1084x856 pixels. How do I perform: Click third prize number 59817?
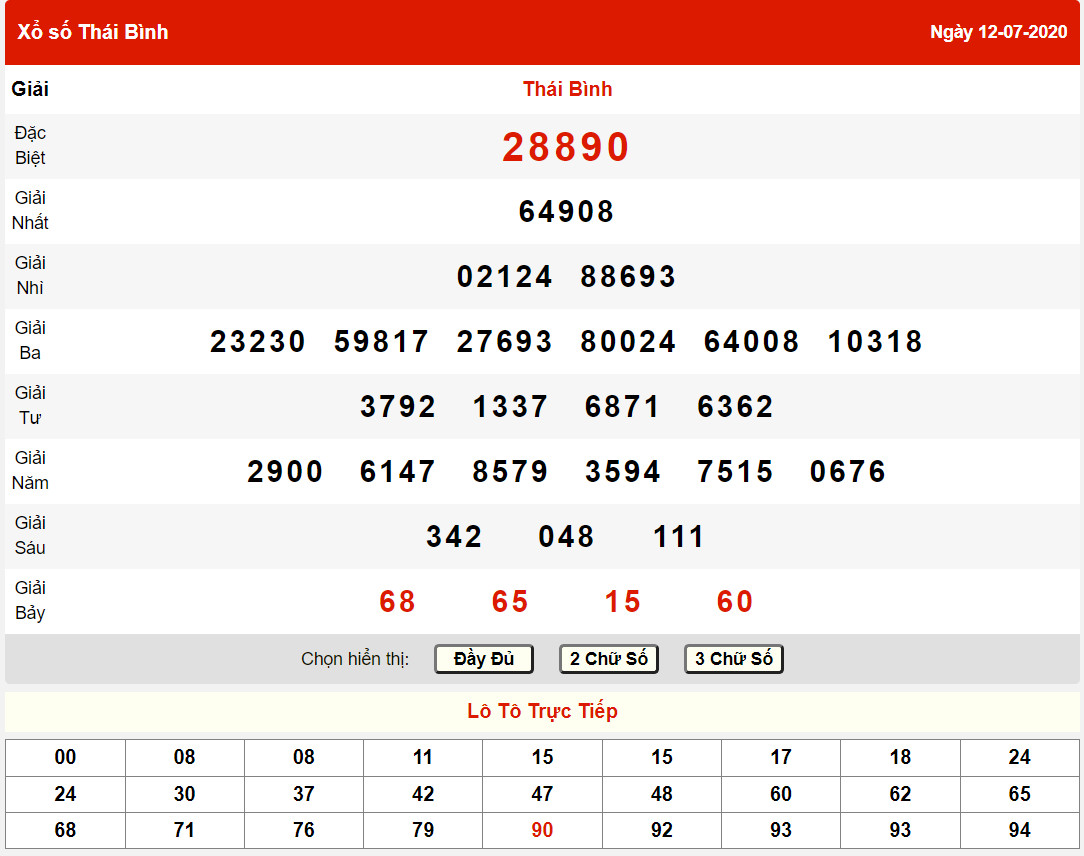click(381, 342)
